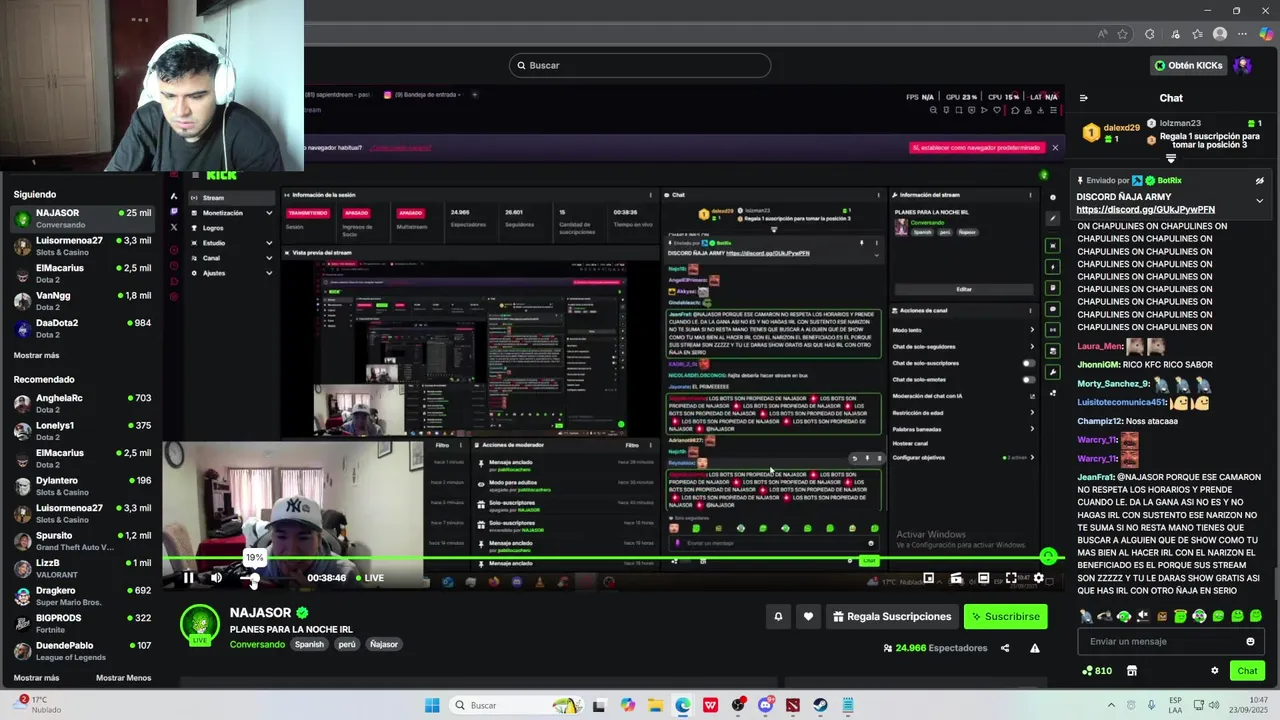Mute the stream with the speaker icon
Screen dimensions: 1280x720
coord(216,578)
